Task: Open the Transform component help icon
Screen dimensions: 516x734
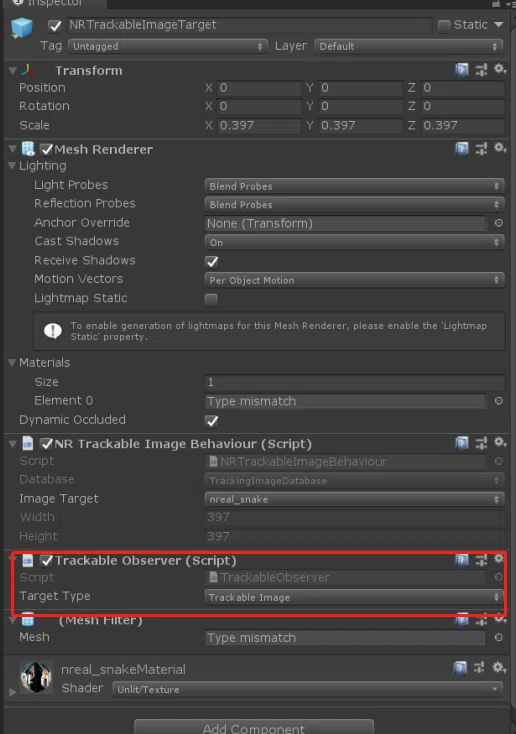Action: coord(462,70)
